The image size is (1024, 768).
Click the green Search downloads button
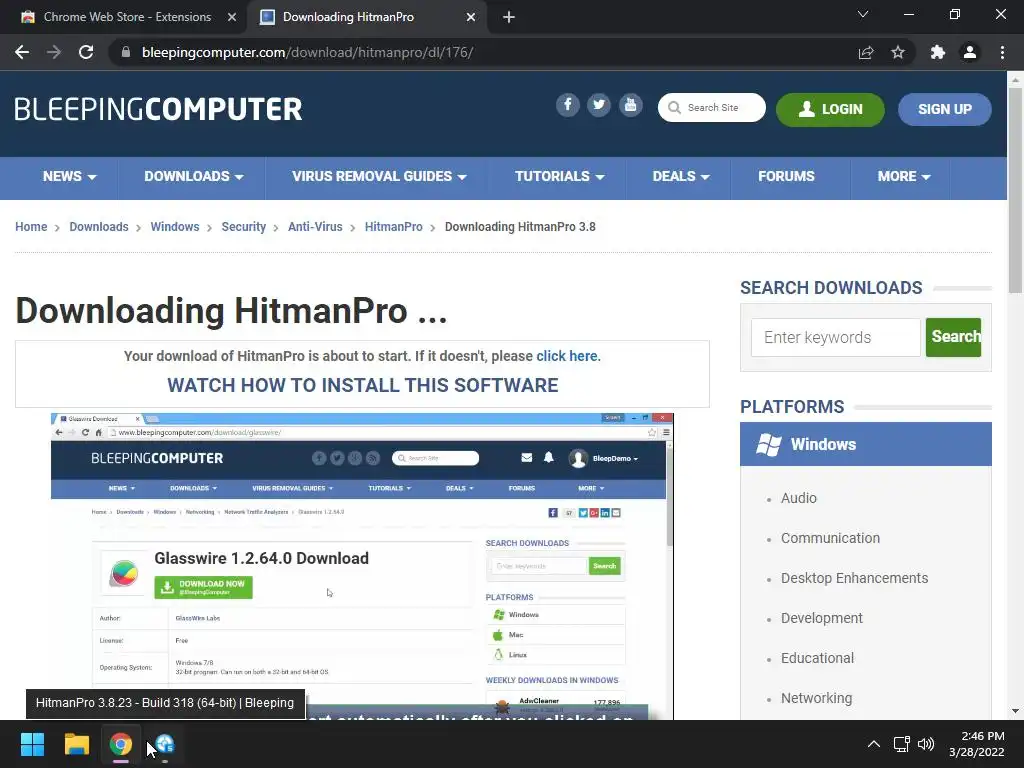coord(953,337)
